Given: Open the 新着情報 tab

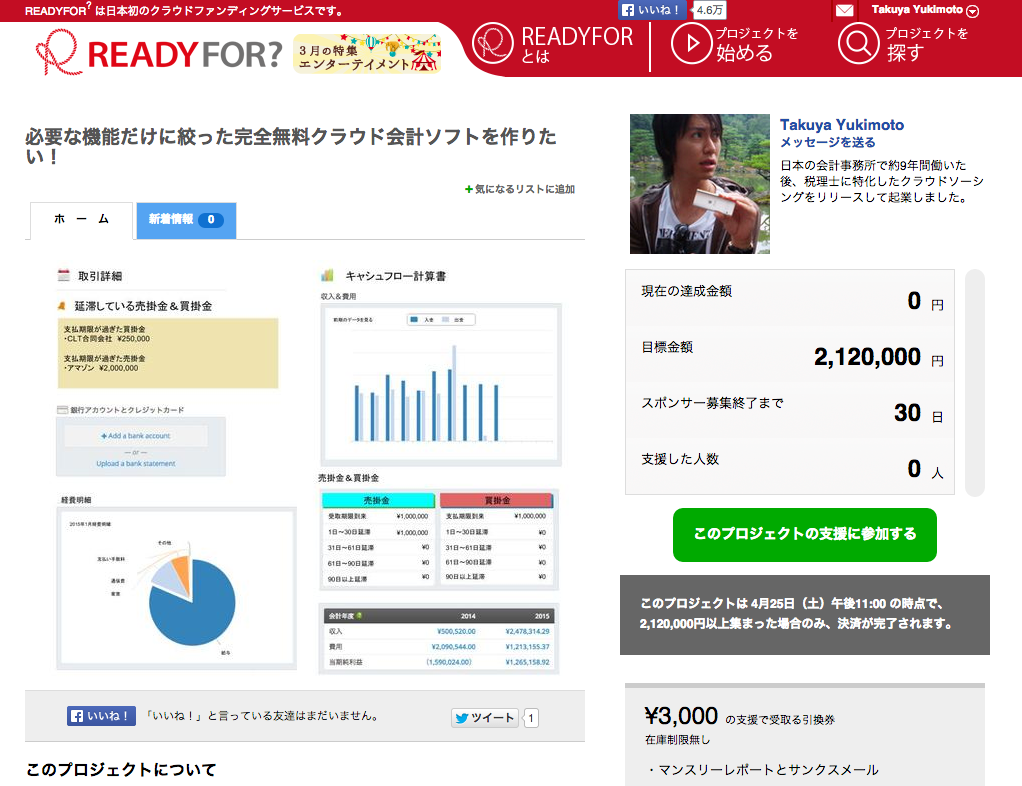Looking at the screenshot, I should tap(185, 220).
